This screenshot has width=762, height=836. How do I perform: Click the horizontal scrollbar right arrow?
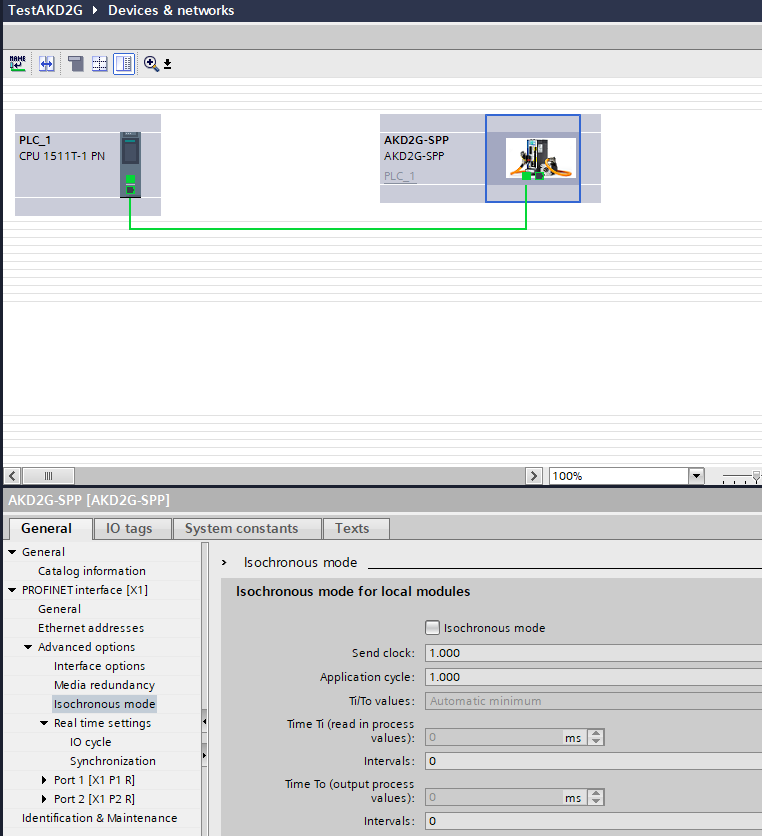(534, 476)
